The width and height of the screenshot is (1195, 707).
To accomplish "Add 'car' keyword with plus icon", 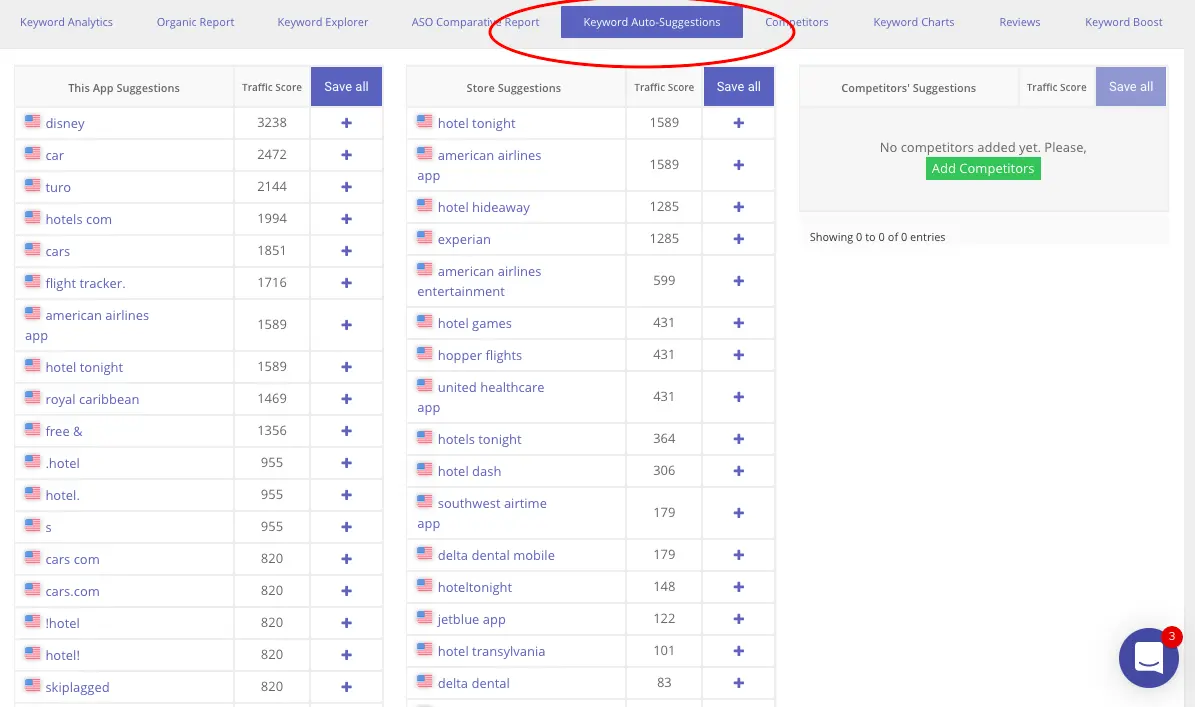I will (346, 155).
